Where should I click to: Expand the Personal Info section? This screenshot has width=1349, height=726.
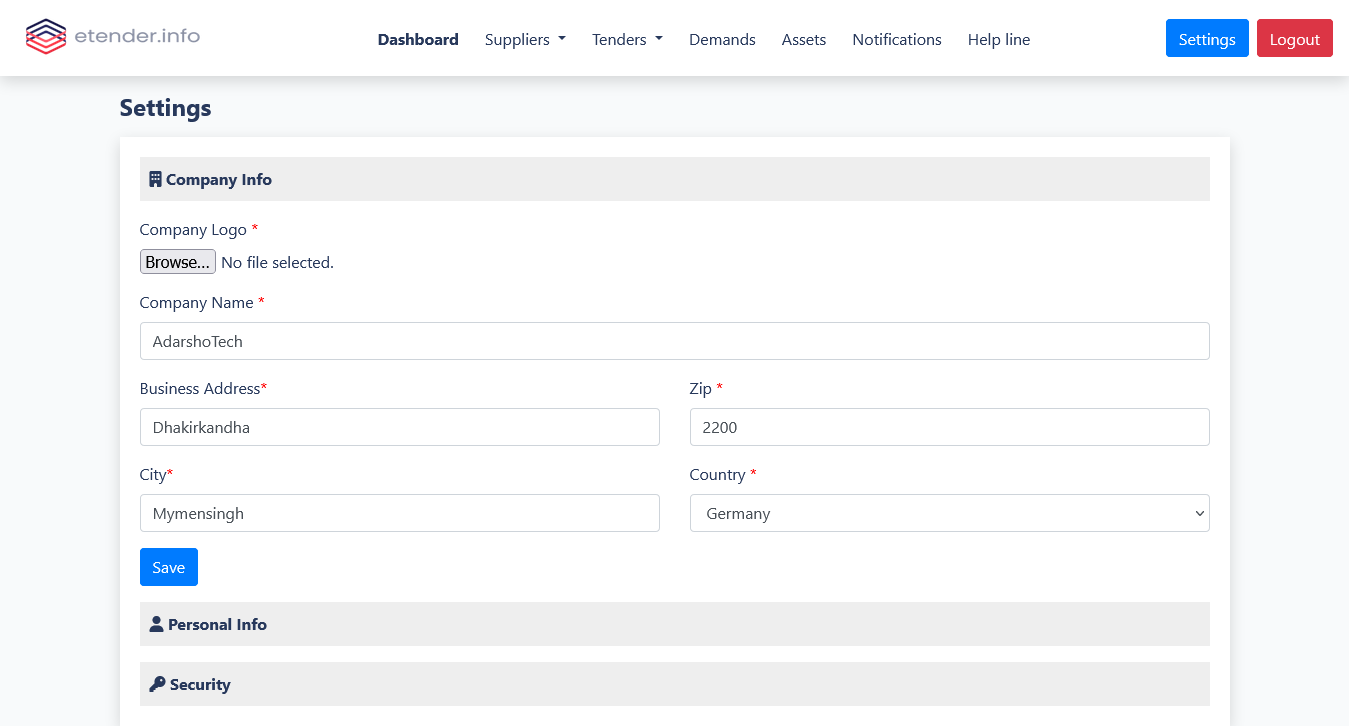click(674, 624)
